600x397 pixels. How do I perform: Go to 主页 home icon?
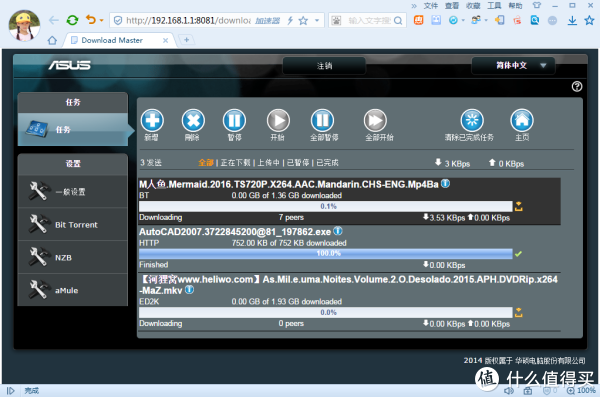(x=522, y=120)
